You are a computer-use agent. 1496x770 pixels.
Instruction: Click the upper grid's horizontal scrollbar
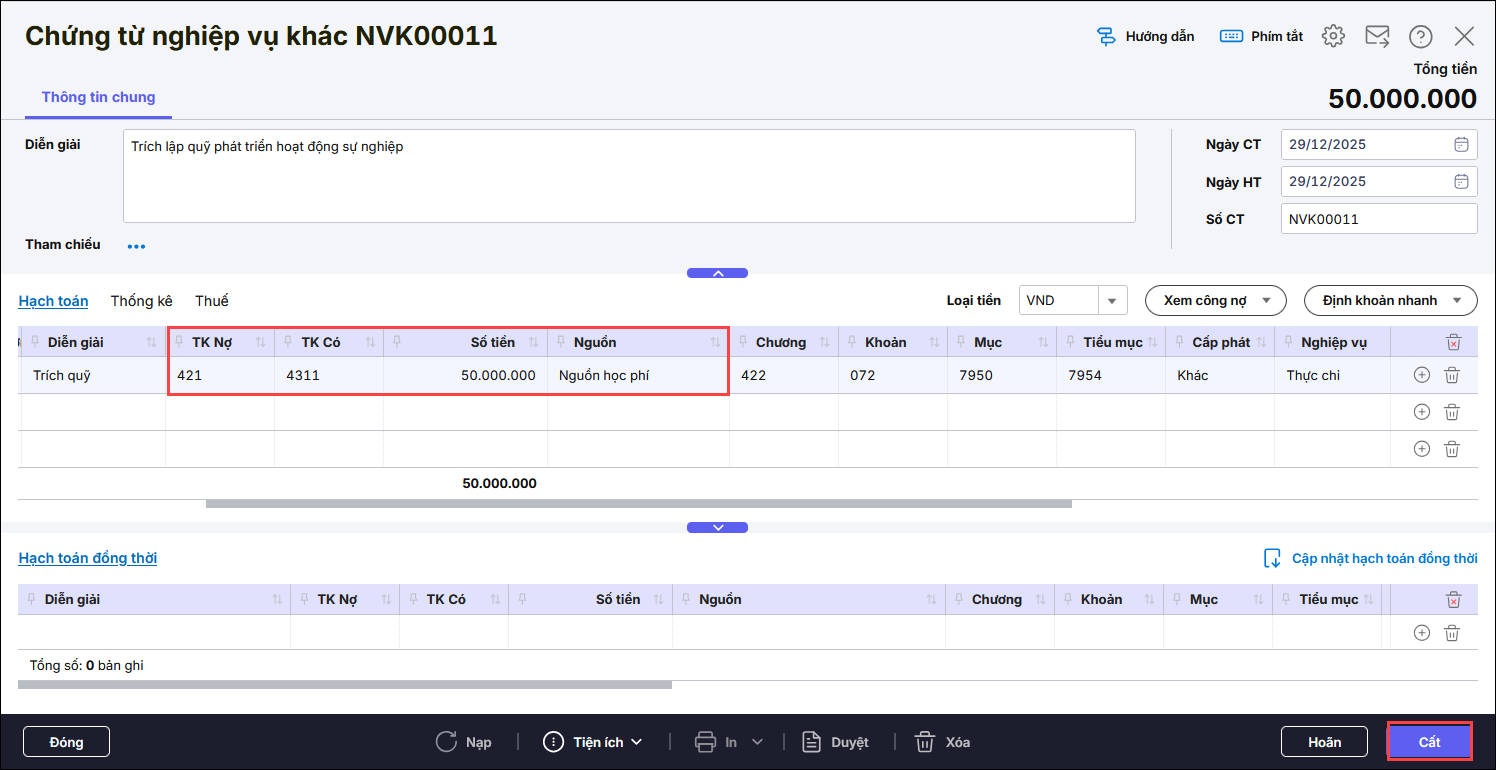pyautogui.click(x=638, y=504)
